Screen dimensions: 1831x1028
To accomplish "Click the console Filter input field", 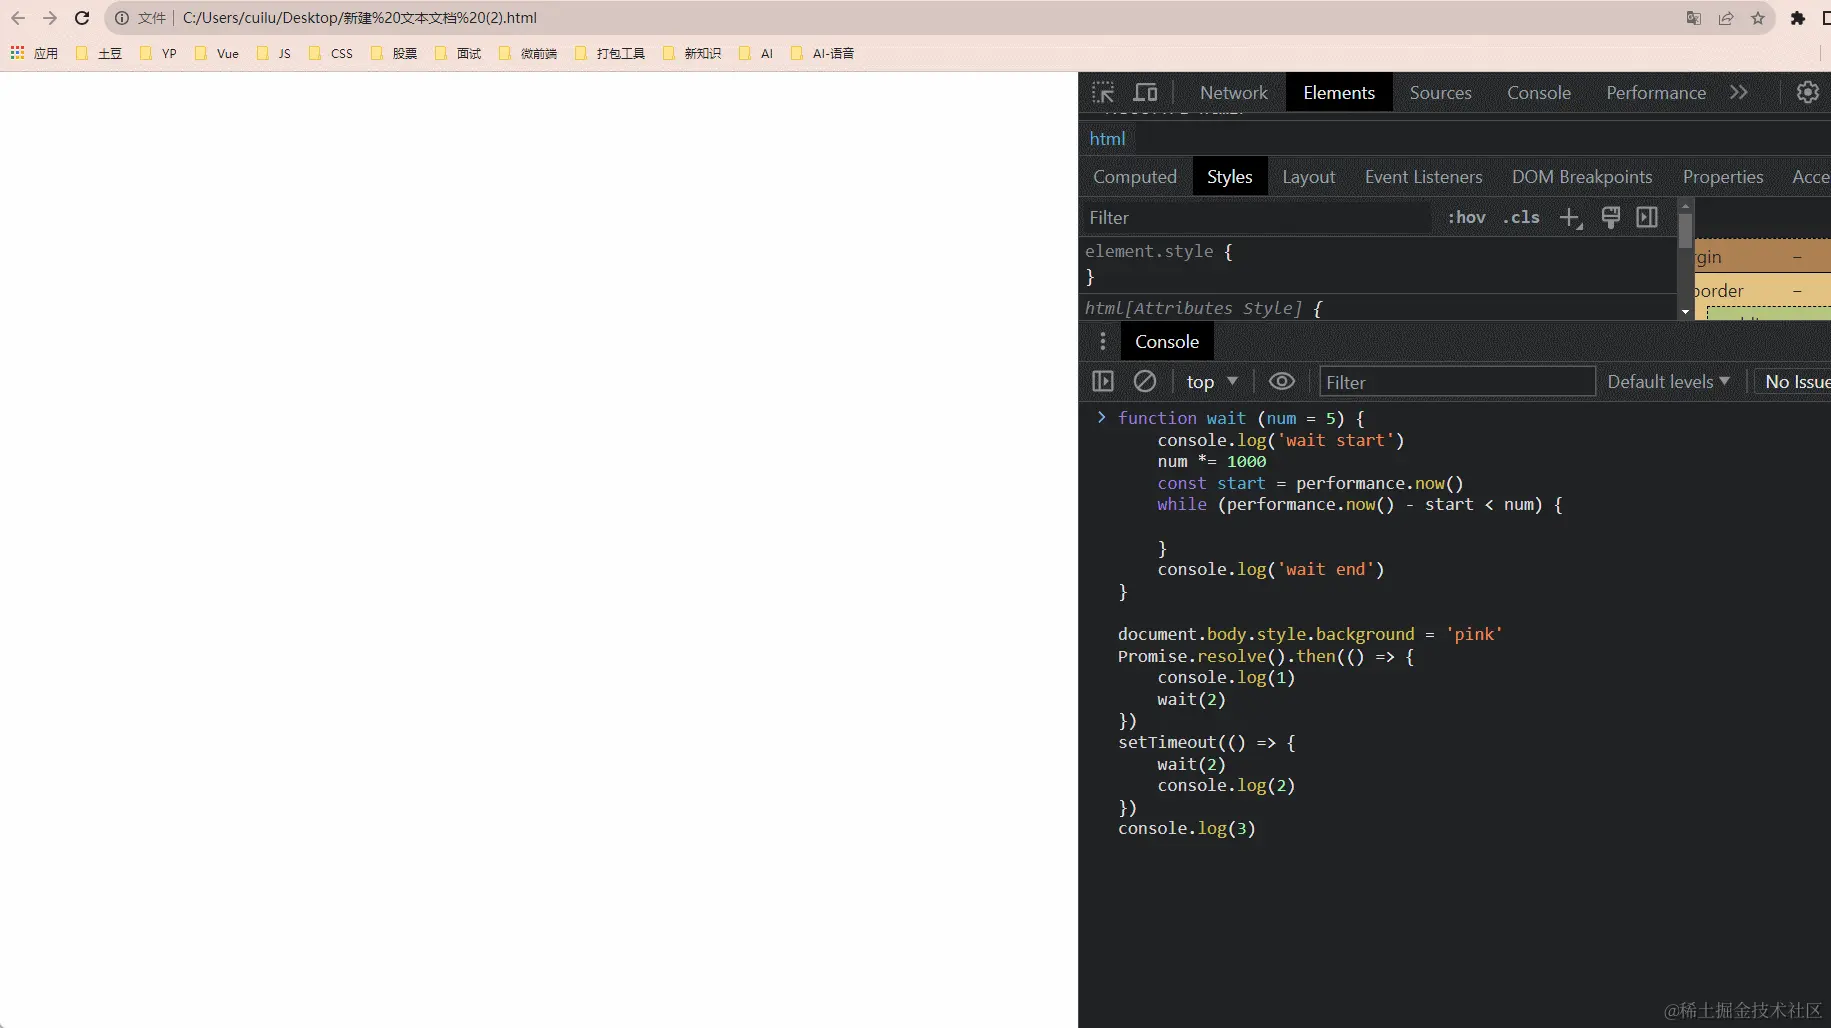I will [1457, 382].
